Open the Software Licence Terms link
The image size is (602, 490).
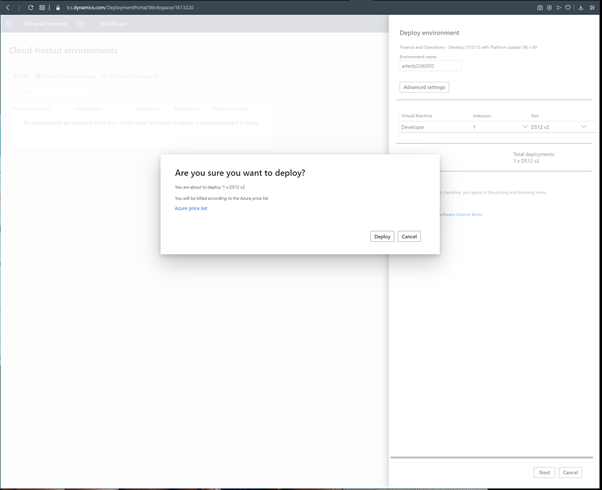click(461, 214)
